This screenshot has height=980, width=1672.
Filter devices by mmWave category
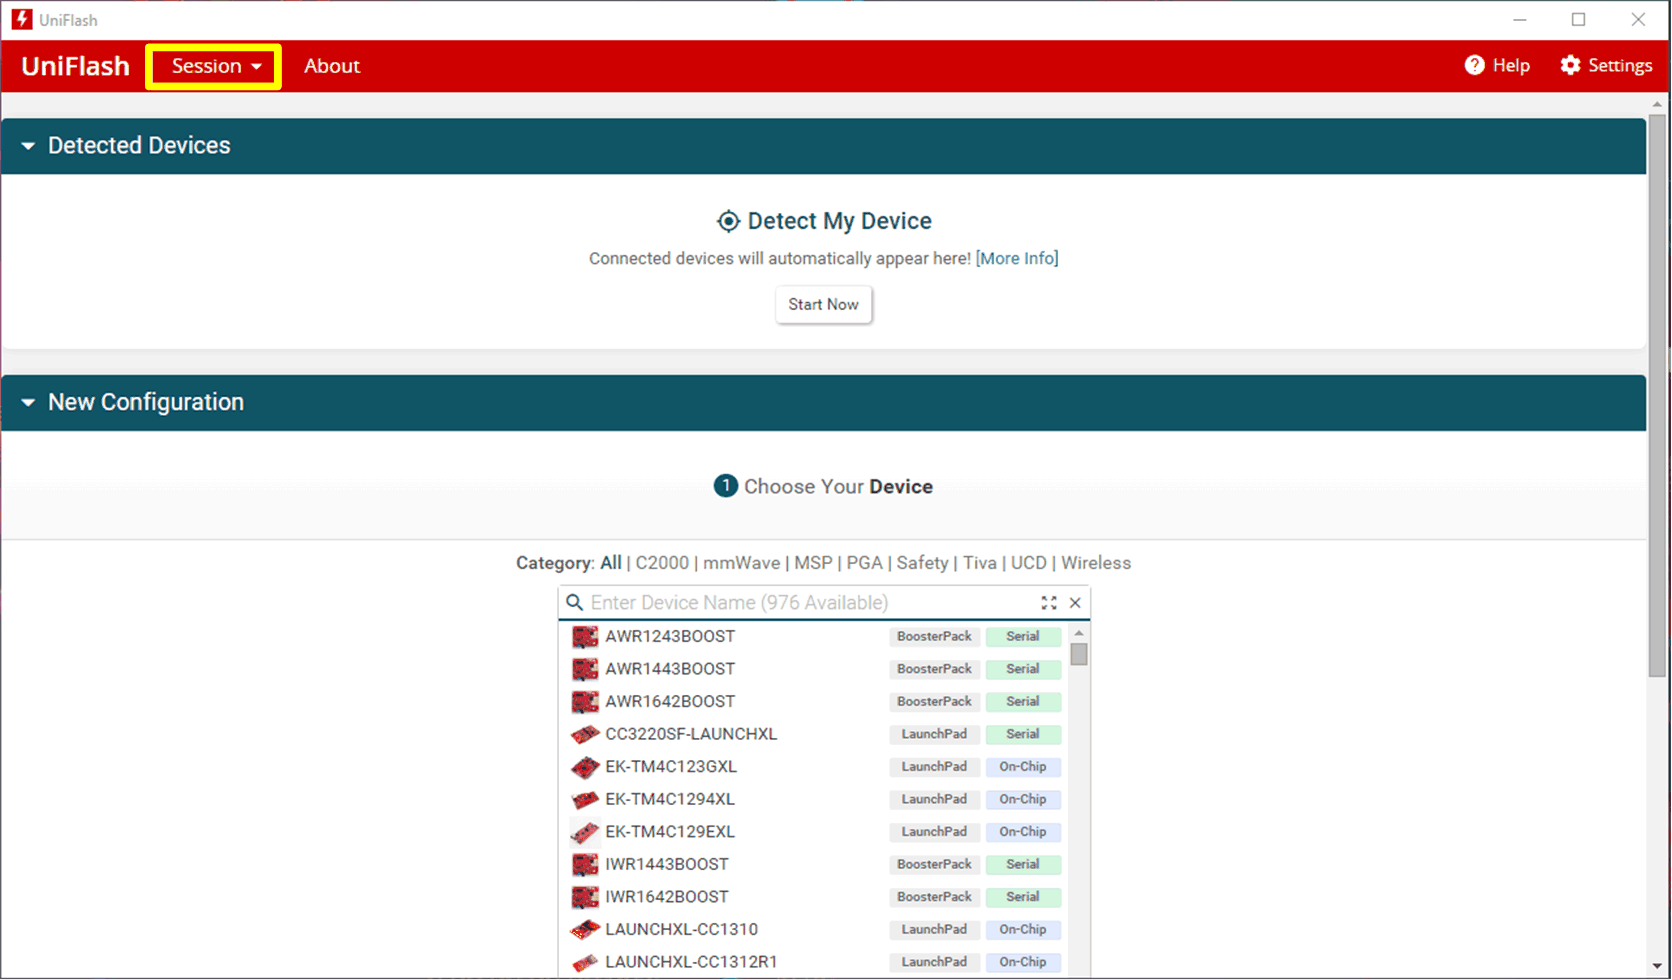741,563
